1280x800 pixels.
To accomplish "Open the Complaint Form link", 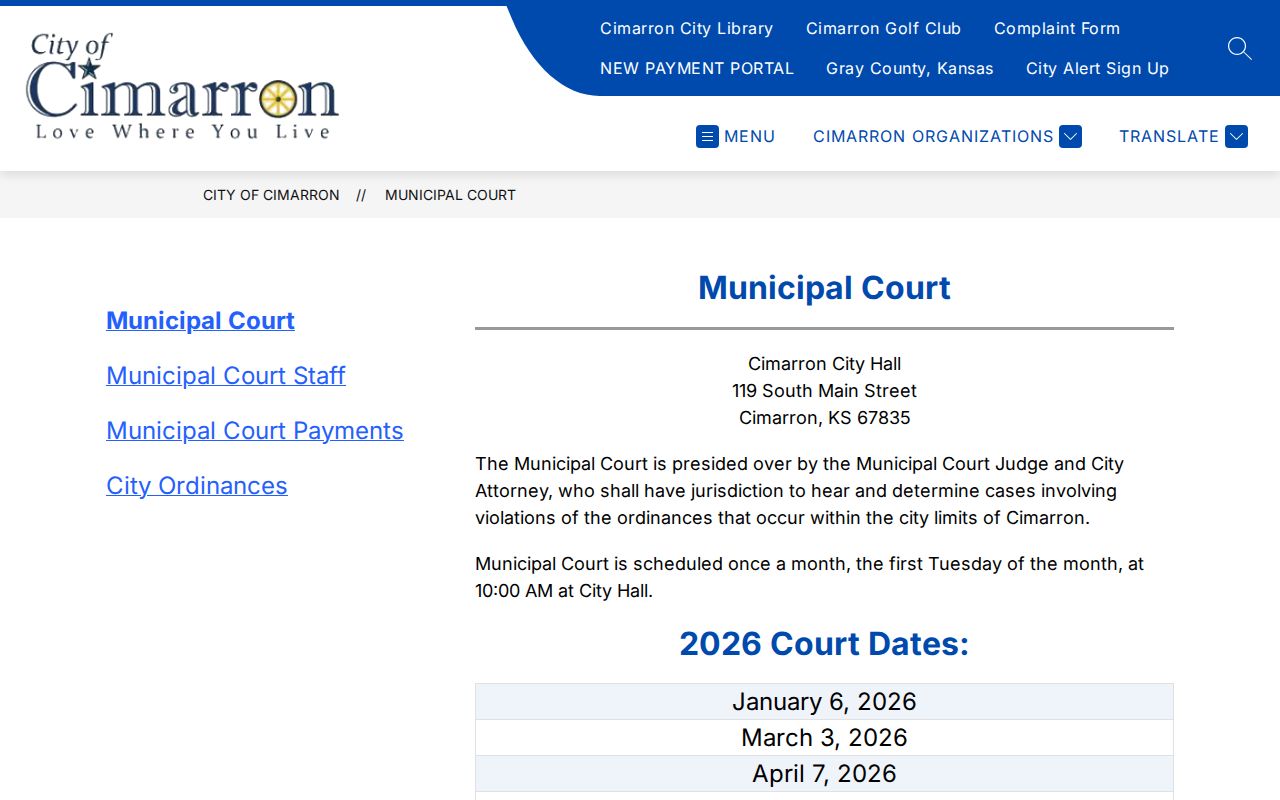I will tap(1057, 28).
